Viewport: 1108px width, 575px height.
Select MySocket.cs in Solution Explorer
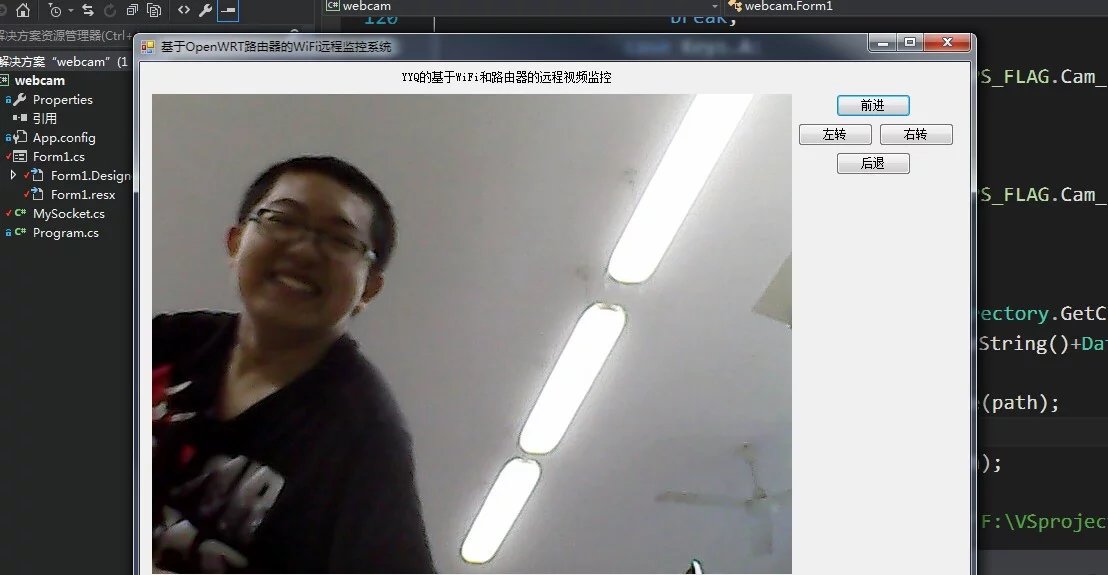coord(68,214)
